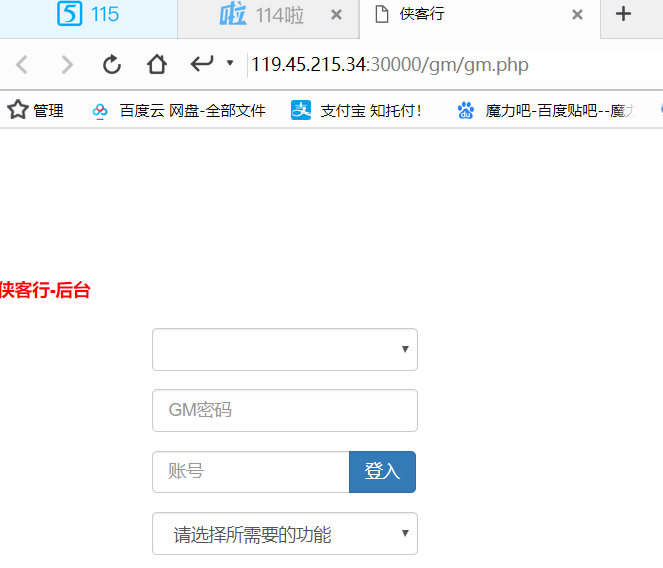Go to browser home page icon

pyautogui.click(x=157, y=65)
